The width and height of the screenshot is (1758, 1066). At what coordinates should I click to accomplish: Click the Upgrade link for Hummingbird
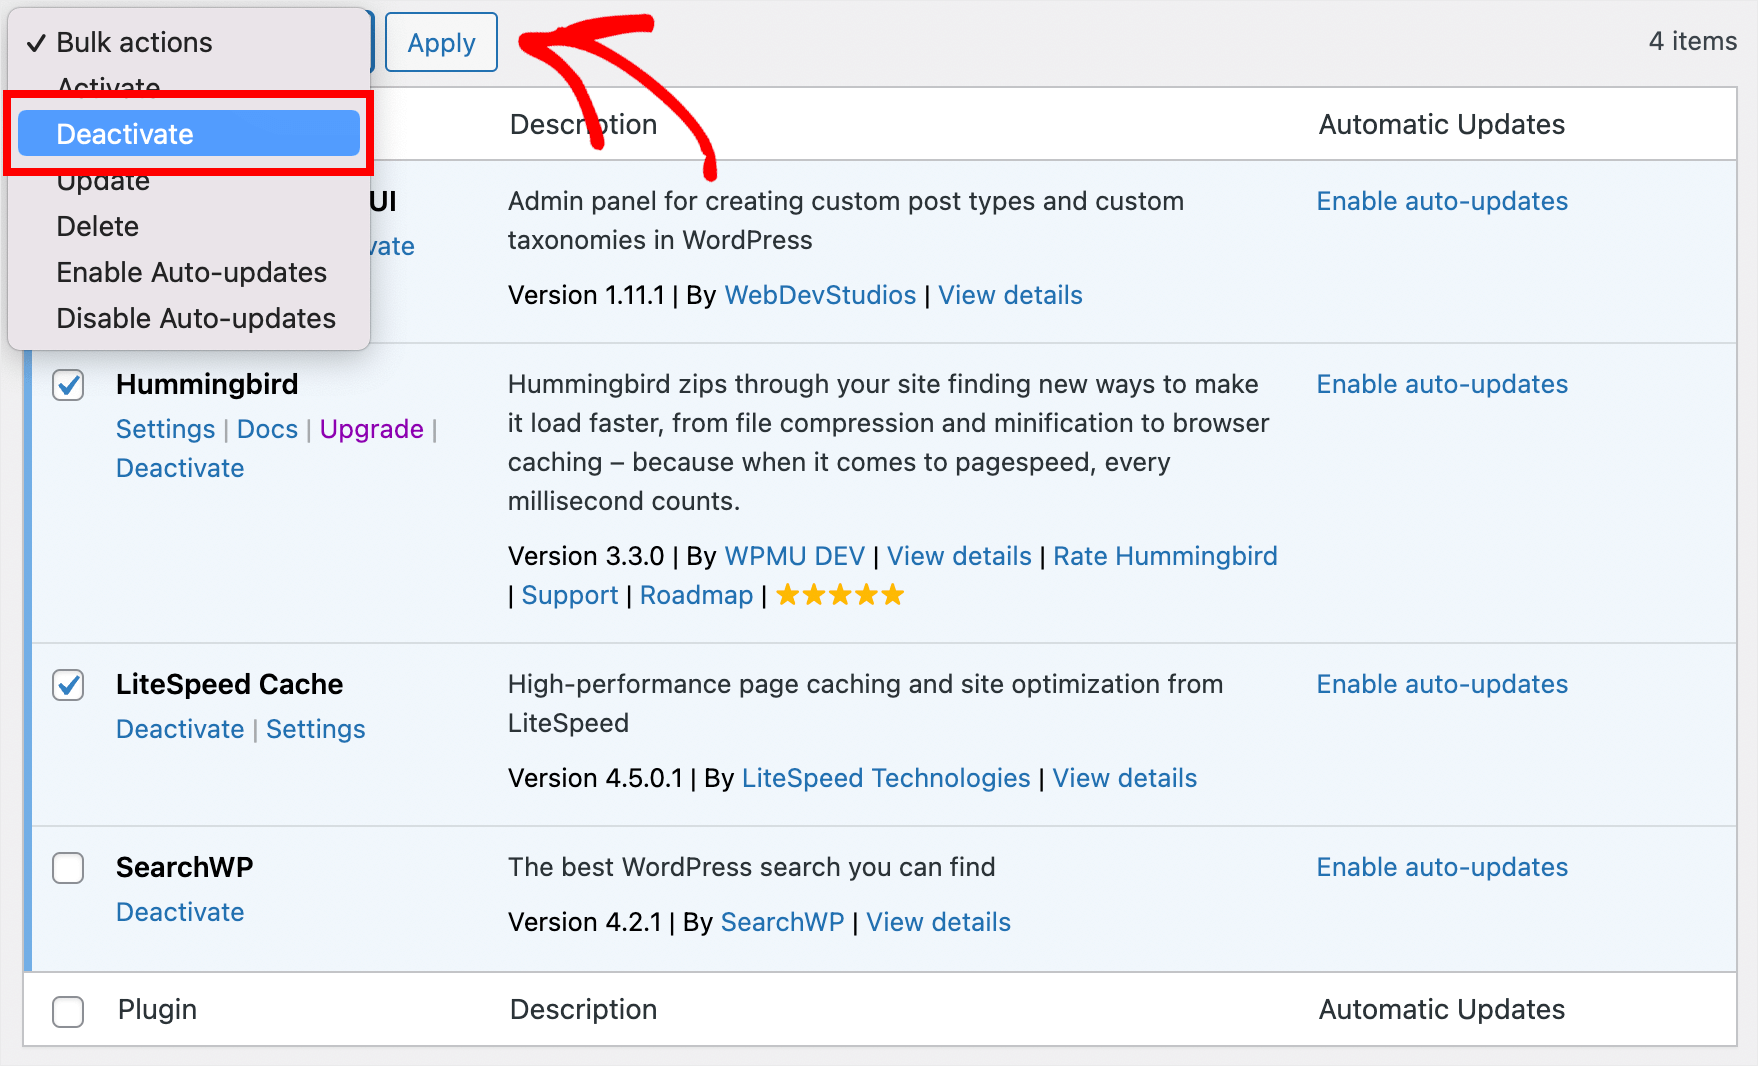(371, 429)
